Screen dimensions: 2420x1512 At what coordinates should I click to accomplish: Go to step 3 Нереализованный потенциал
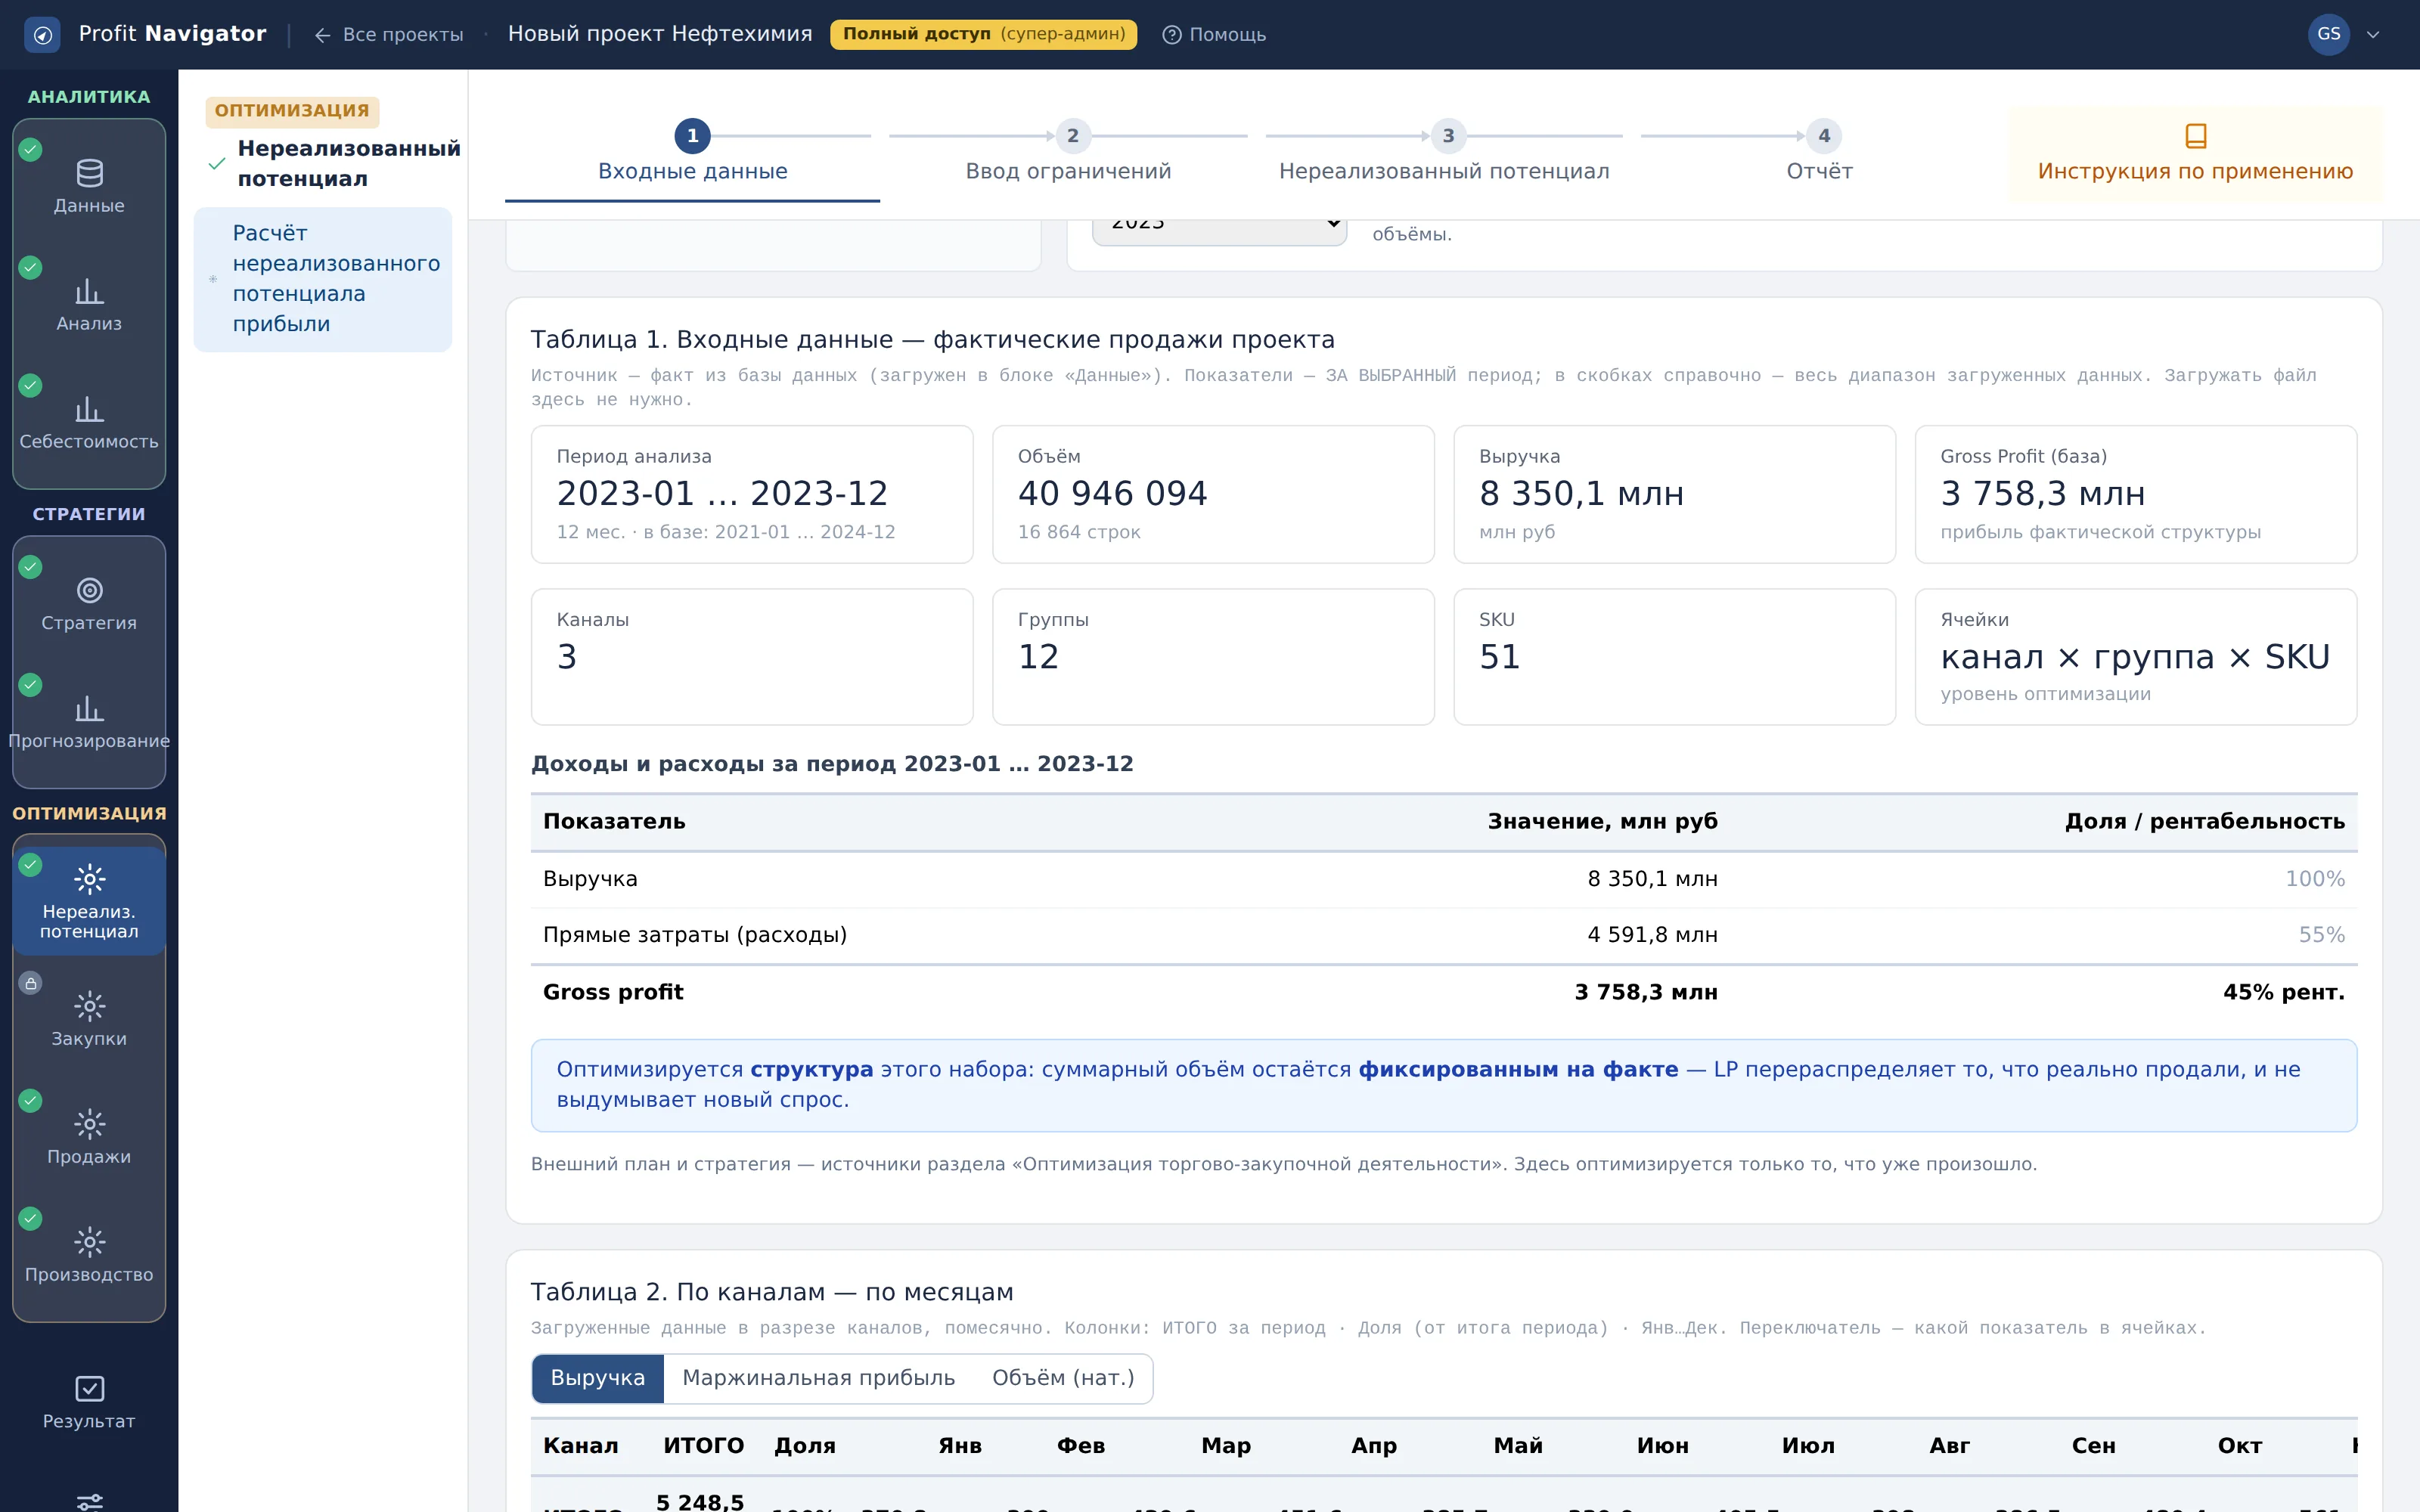coord(1444,153)
